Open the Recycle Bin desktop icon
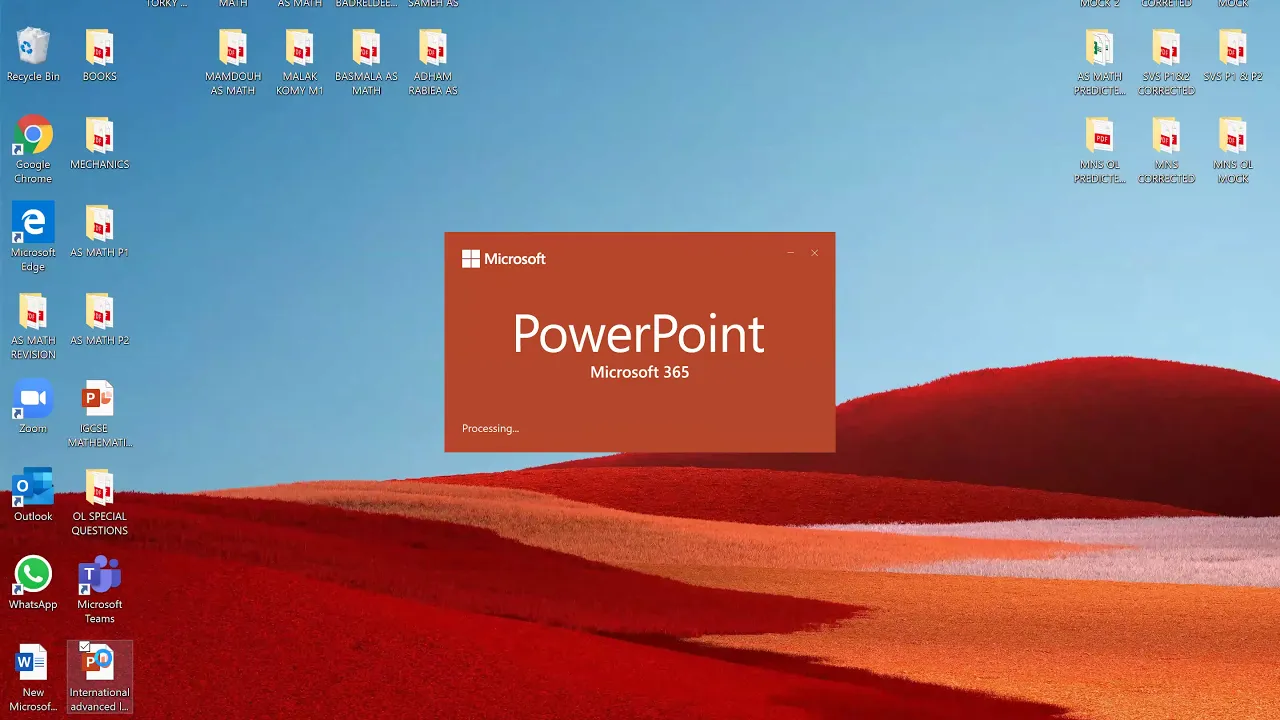 (x=33, y=56)
